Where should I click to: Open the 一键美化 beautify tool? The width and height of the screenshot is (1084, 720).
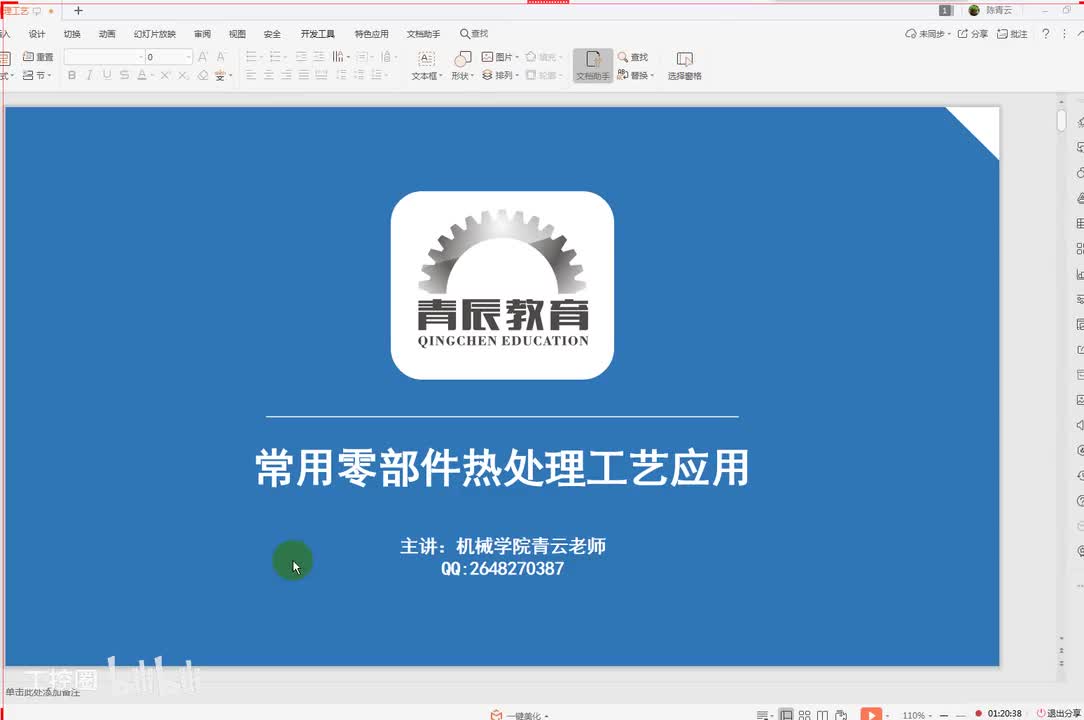[x=519, y=714]
